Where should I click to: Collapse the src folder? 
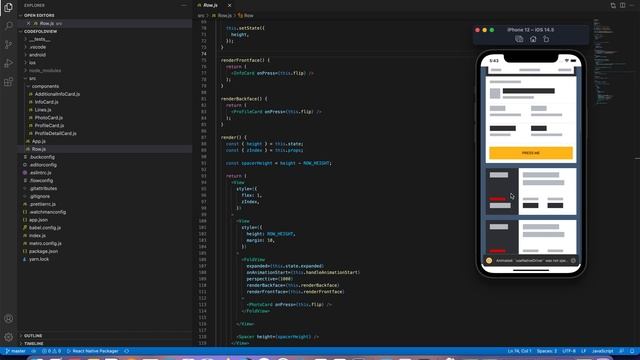coord(32,78)
